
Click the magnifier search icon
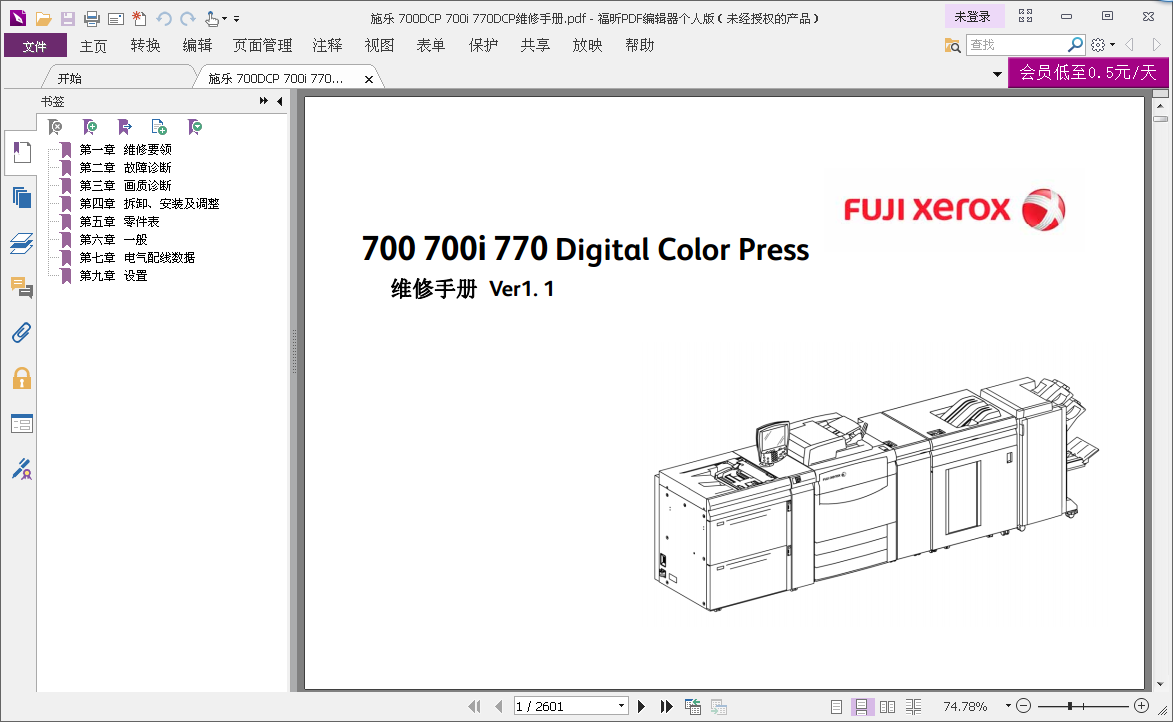pyautogui.click(x=1075, y=45)
